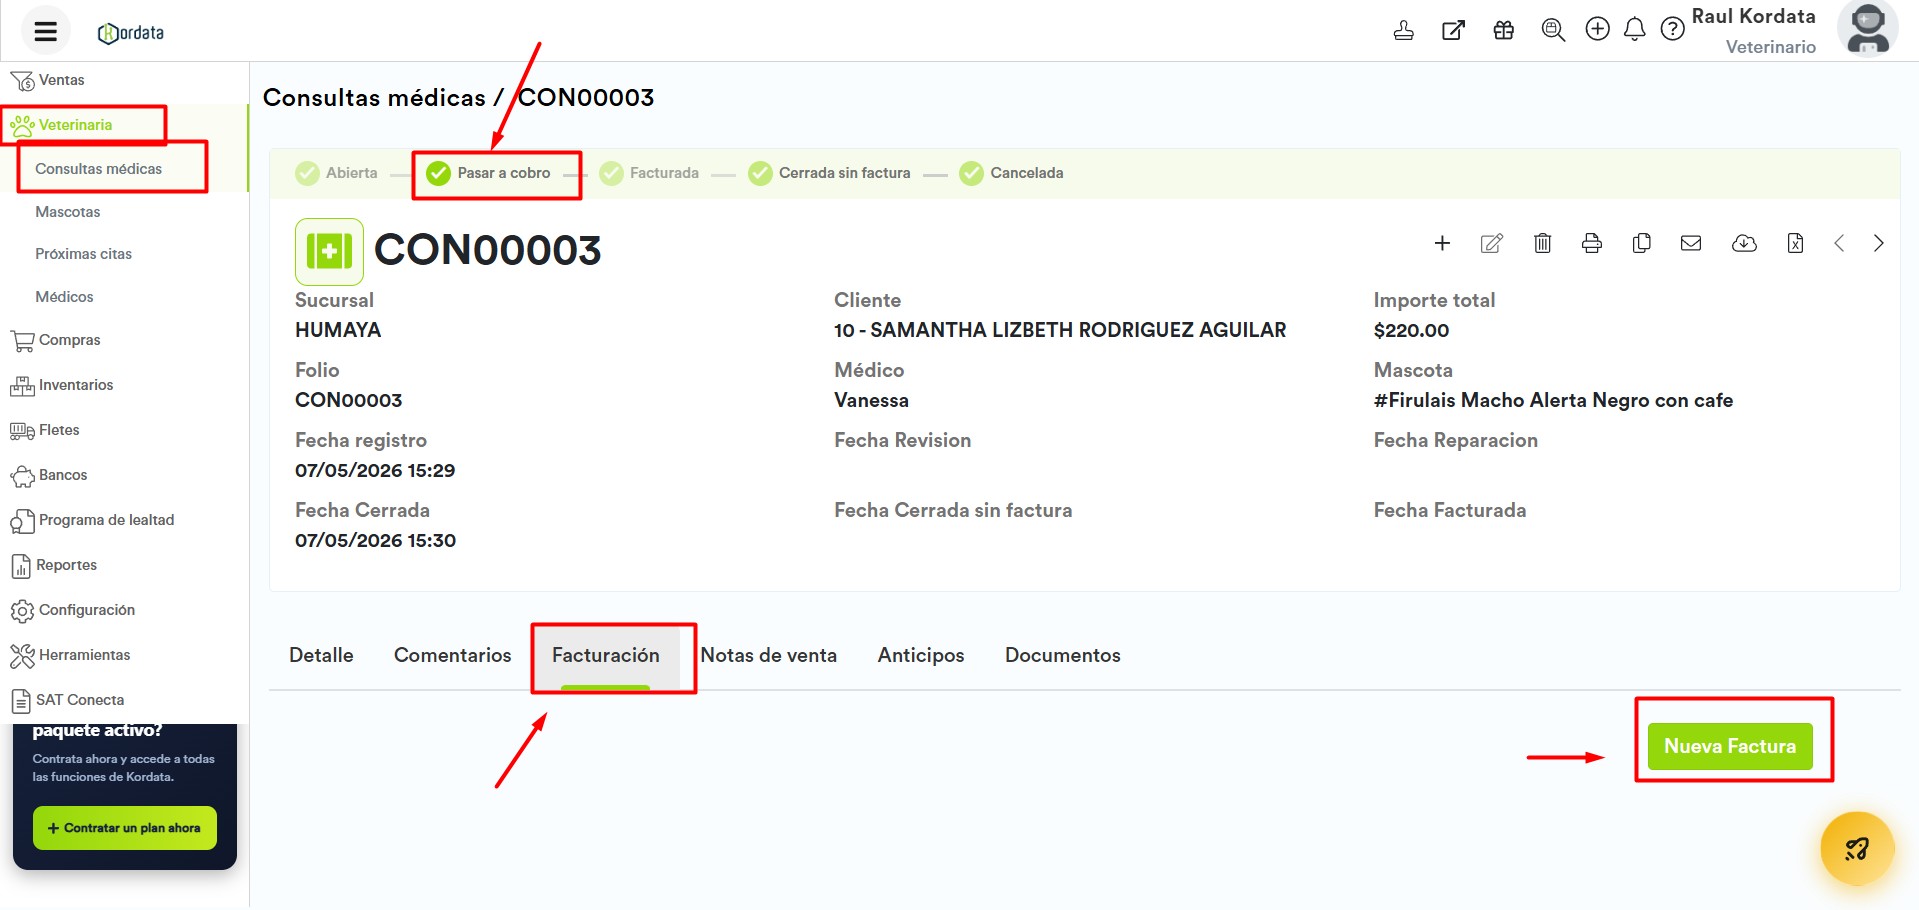
Task: Set status to Pasar a cobro
Action: (x=489, y=173)
